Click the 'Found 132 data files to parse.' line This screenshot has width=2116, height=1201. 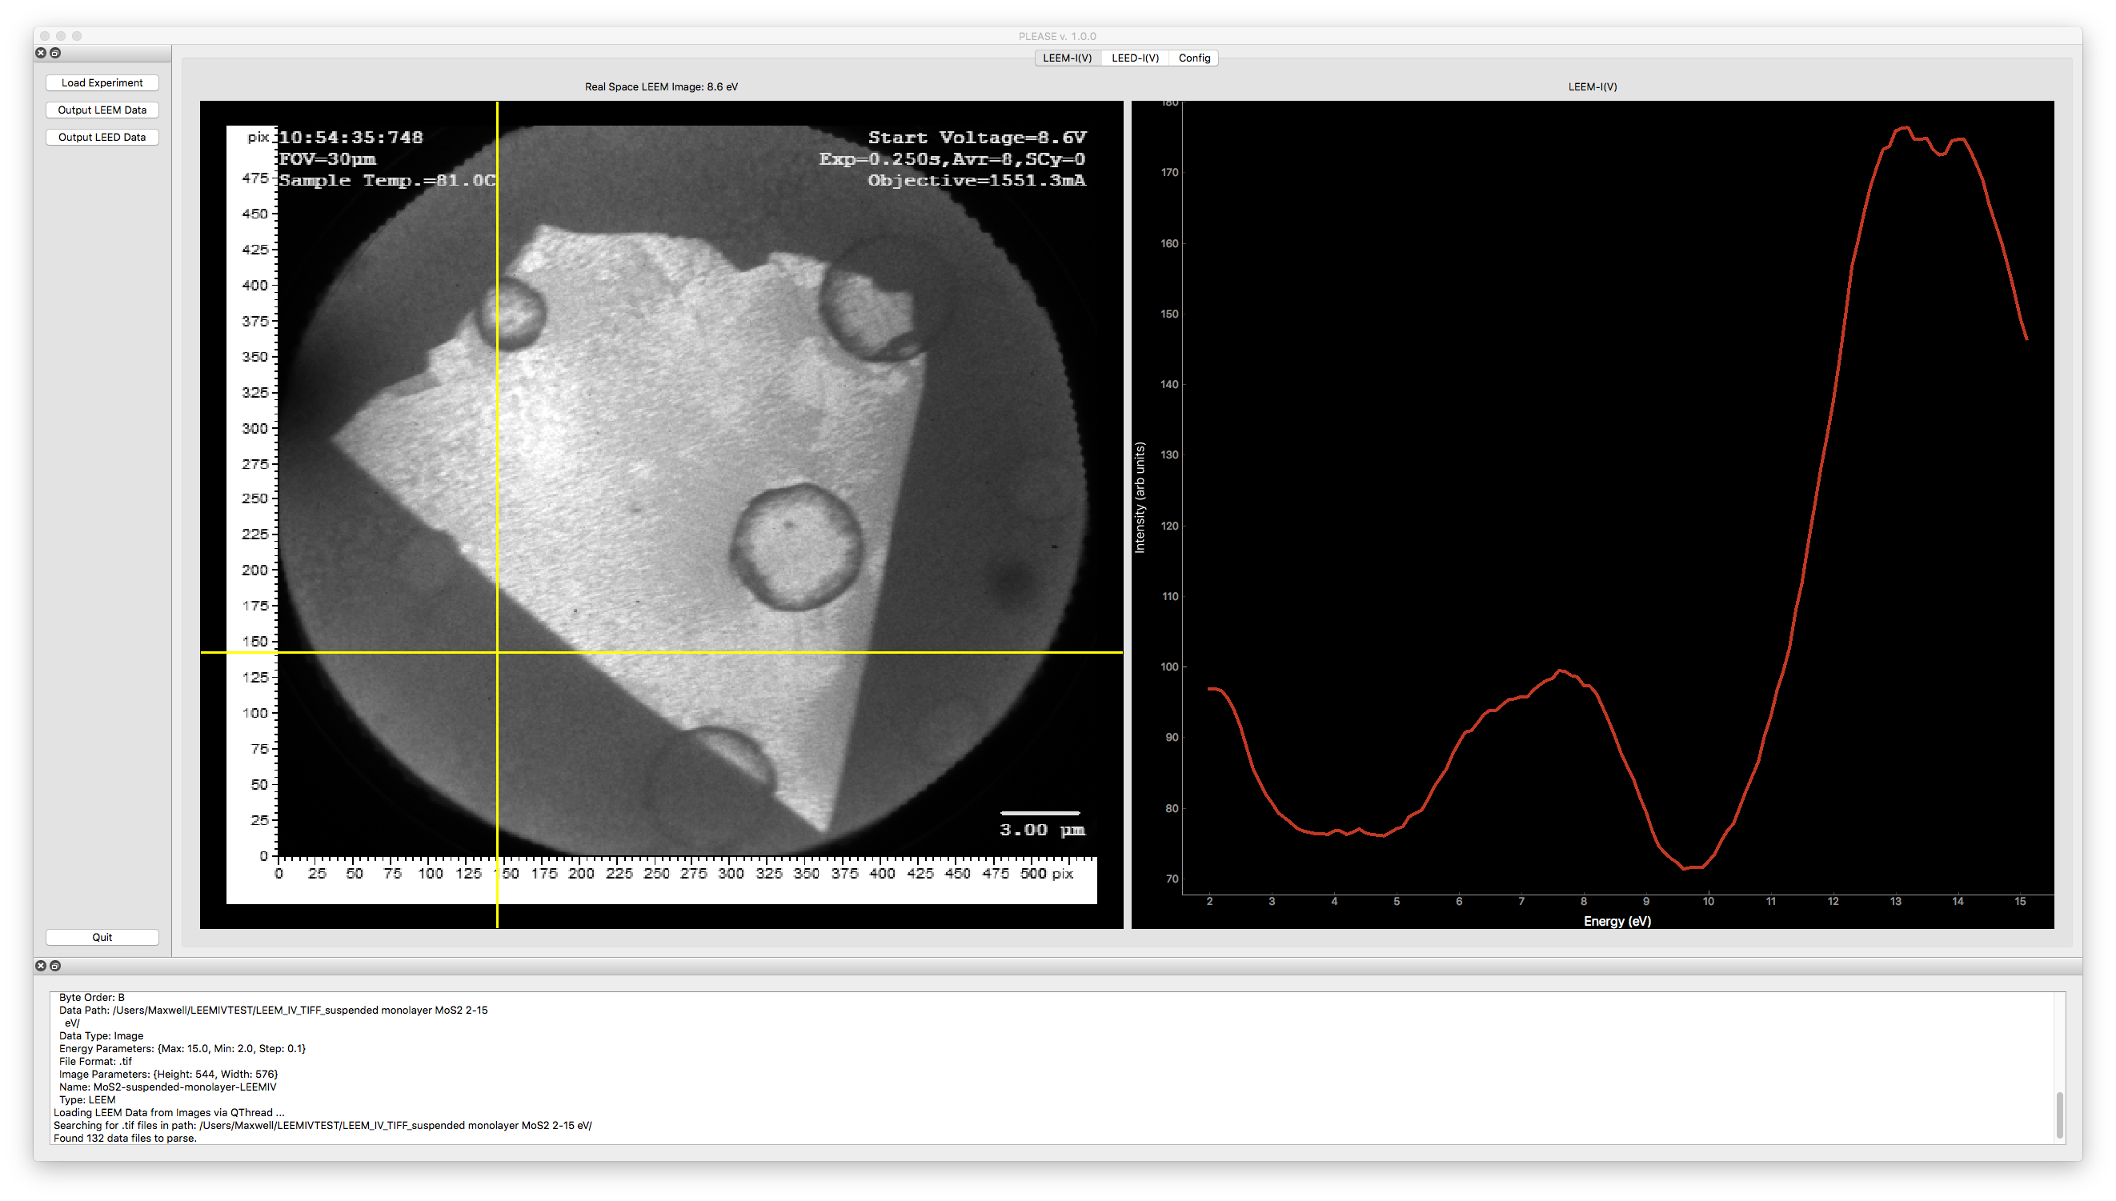tap(125, 1138)
